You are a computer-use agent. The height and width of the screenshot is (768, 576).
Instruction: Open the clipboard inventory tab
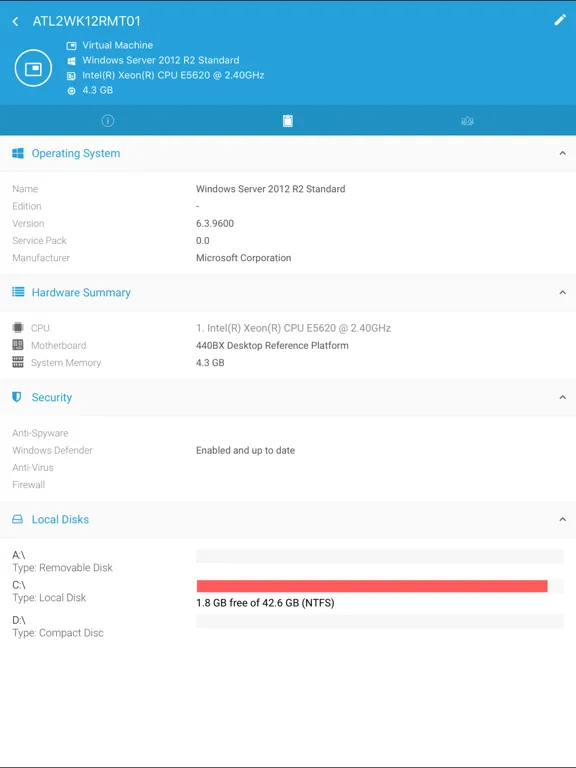[288, 120]
